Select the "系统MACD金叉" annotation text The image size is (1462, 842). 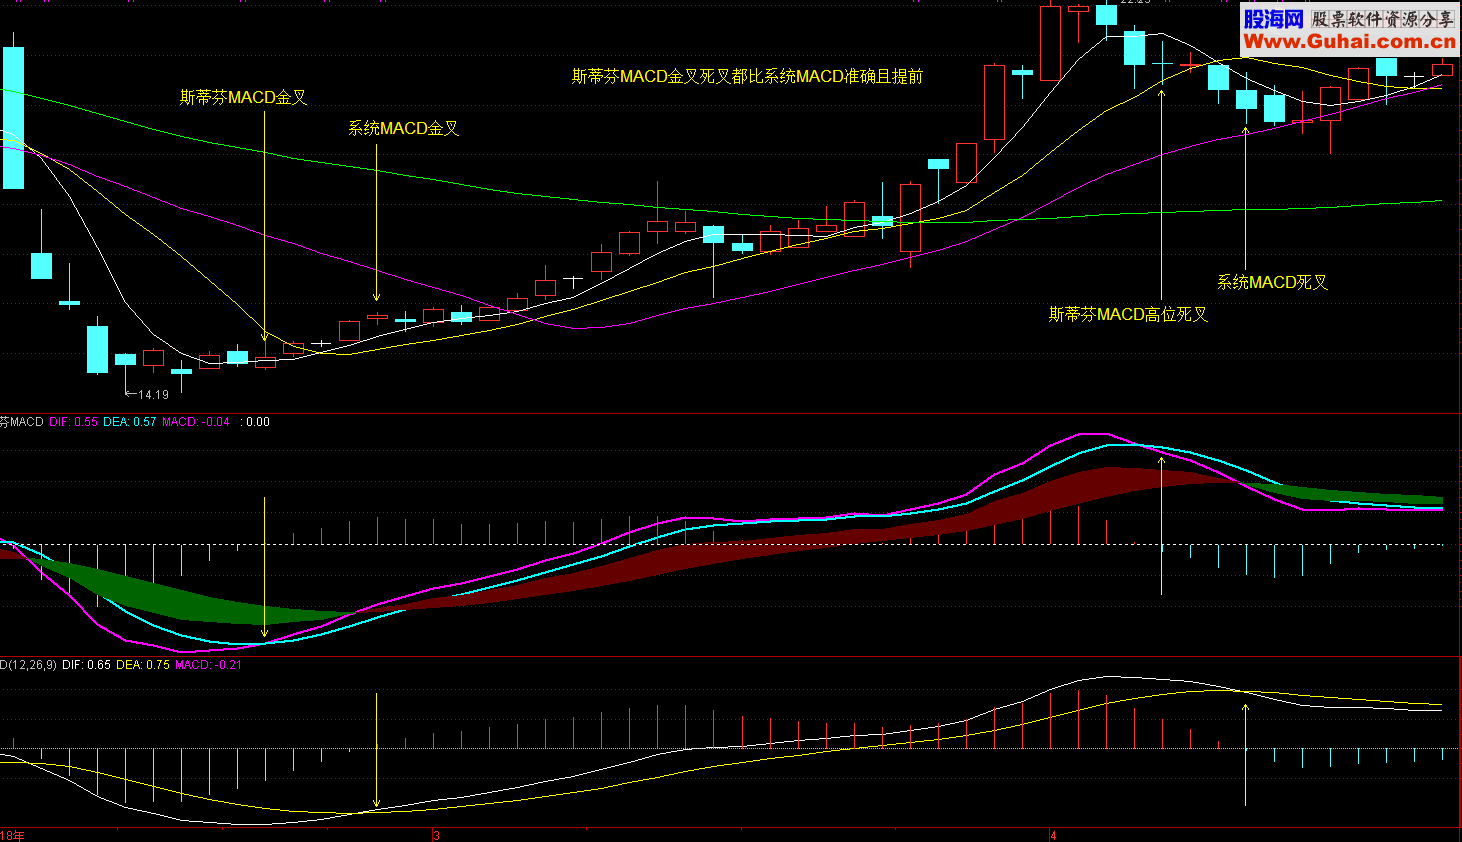pos(403,128)
